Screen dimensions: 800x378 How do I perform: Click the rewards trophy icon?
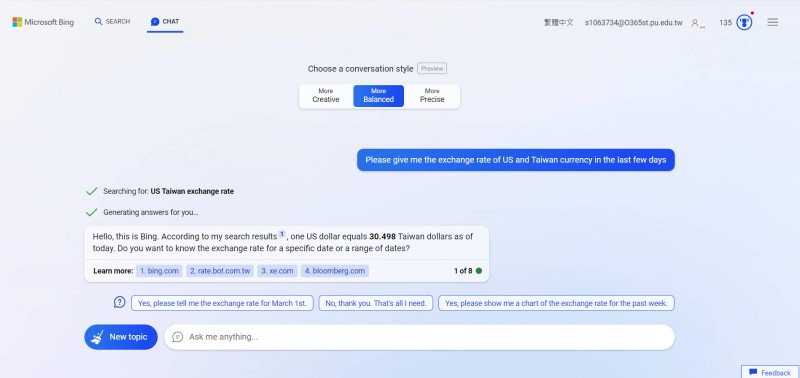(744, 22)
